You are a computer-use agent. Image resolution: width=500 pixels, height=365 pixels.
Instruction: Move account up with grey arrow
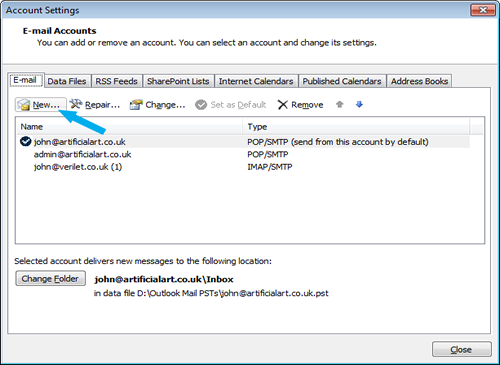(339, 104)
